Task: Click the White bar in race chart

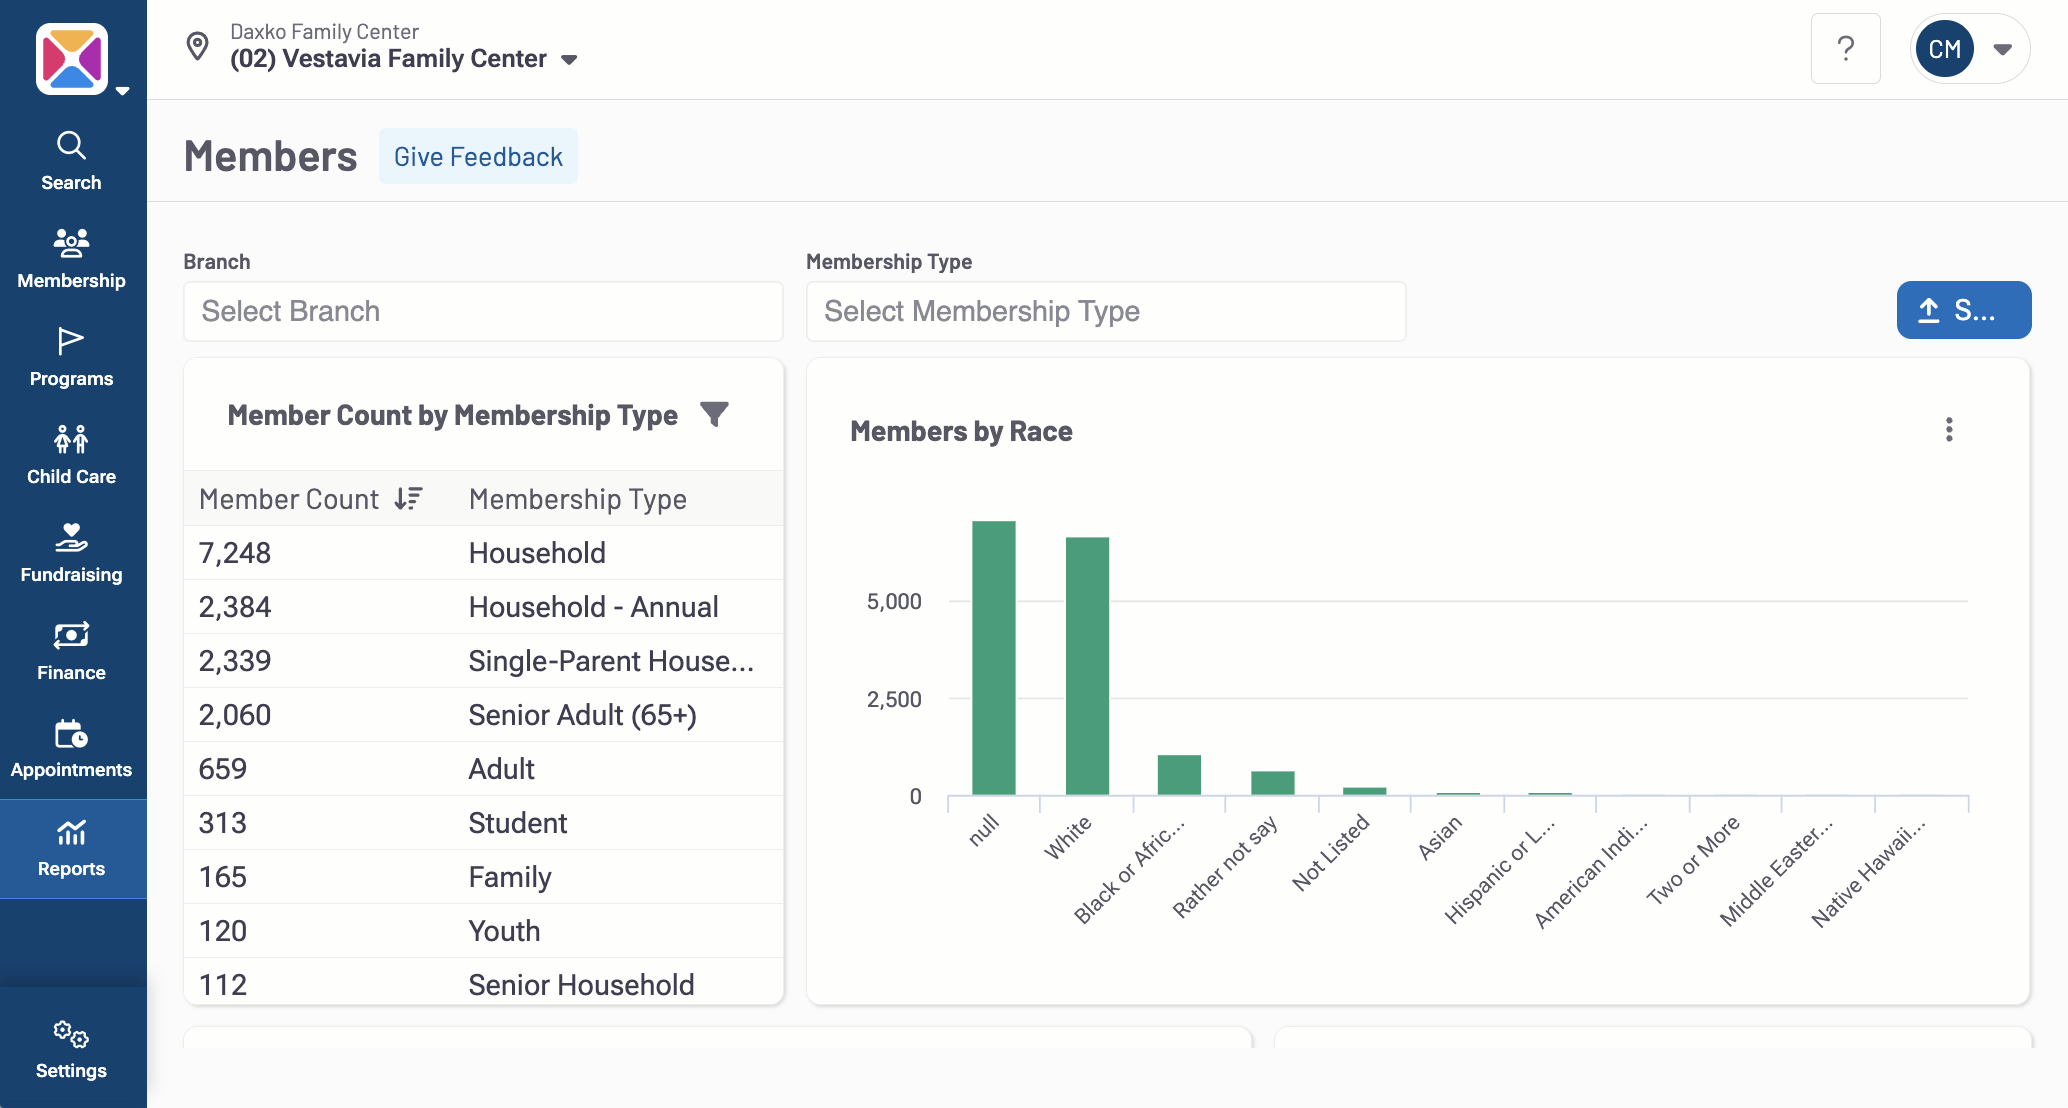Action: point(1086,665)
